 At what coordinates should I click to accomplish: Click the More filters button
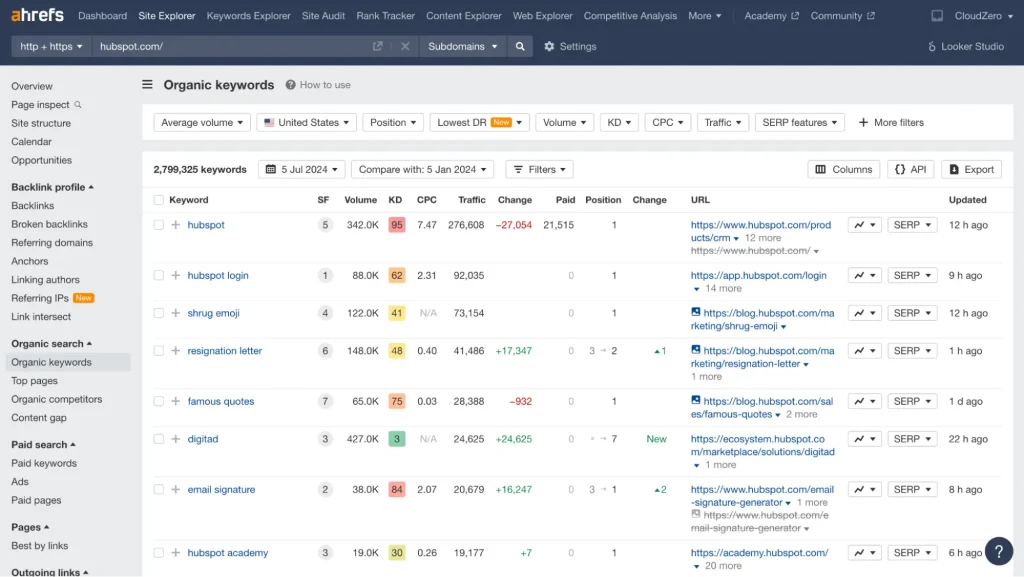[890, 122]
